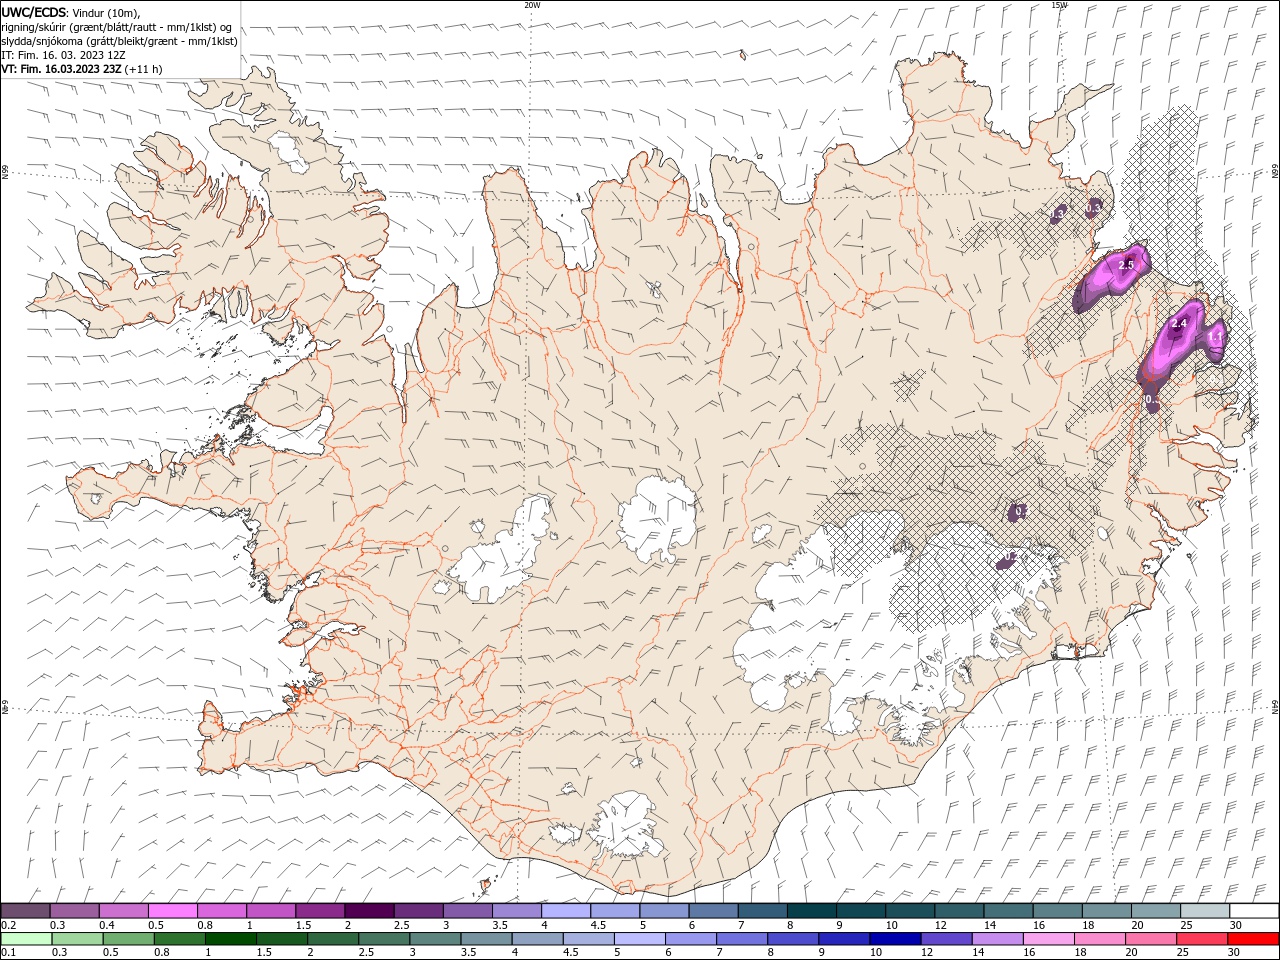Pick the dark teal upper swatch starting at 8
The height and width of the screenshot is (960, 1280).
pos(811,911)
